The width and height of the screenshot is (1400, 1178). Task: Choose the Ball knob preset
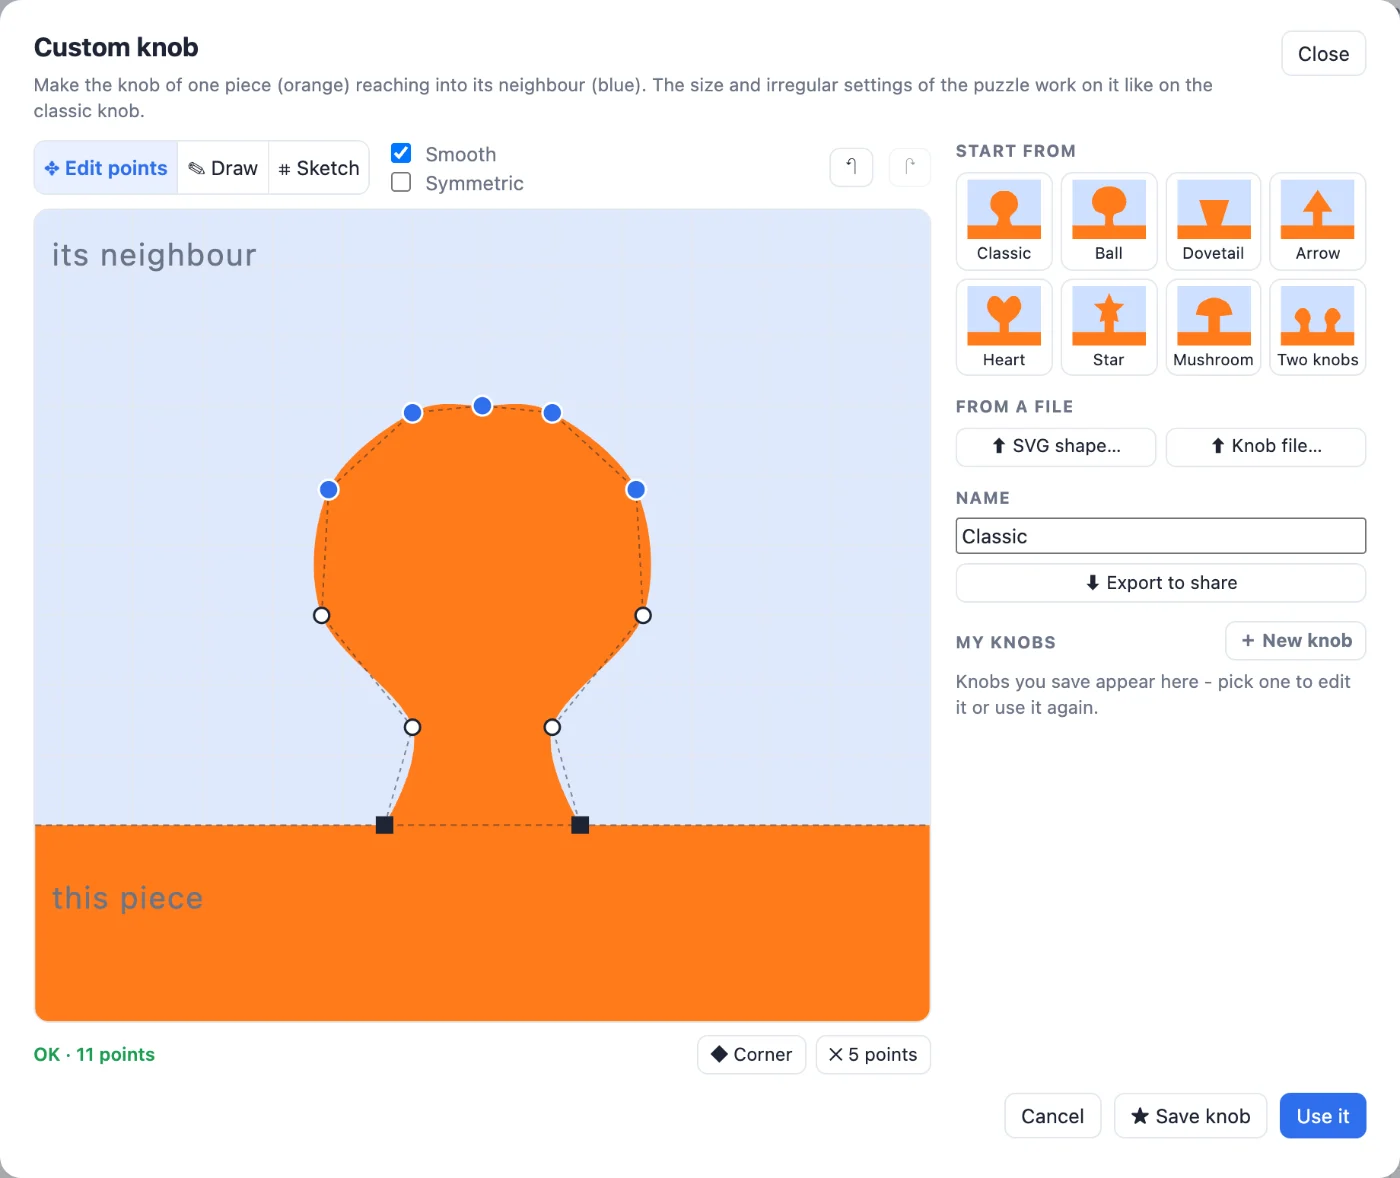click(x=1108, y=221)
